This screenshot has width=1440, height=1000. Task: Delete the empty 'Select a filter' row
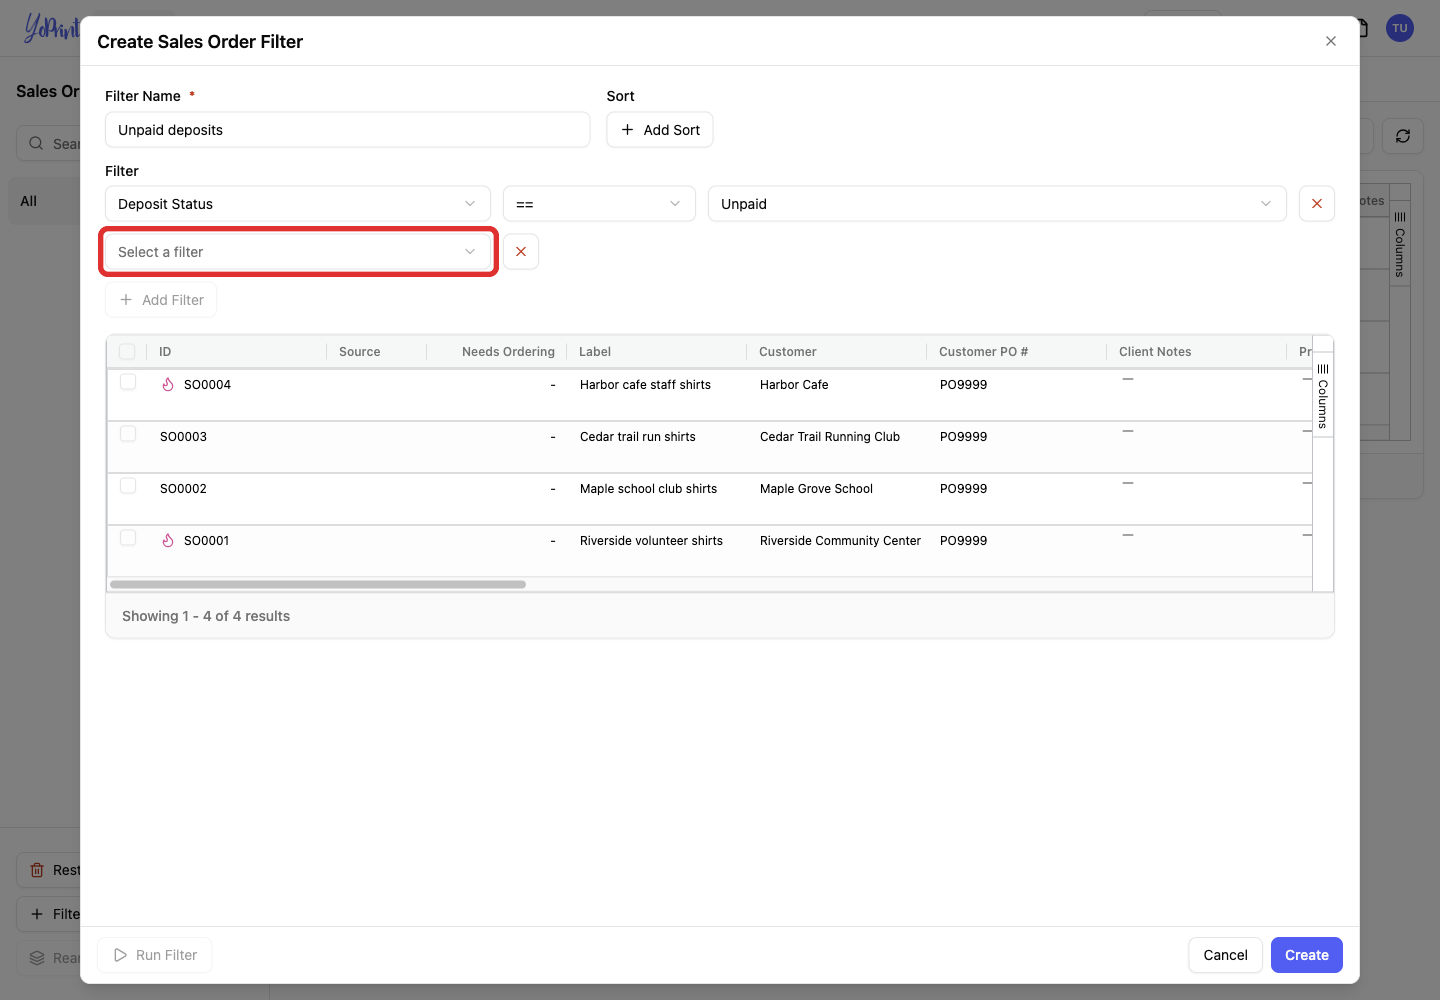(521, 252)
